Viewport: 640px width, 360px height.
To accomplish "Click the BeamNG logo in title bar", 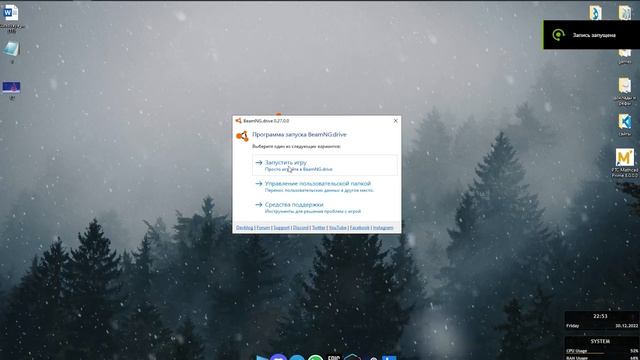I will coord(238,121).
